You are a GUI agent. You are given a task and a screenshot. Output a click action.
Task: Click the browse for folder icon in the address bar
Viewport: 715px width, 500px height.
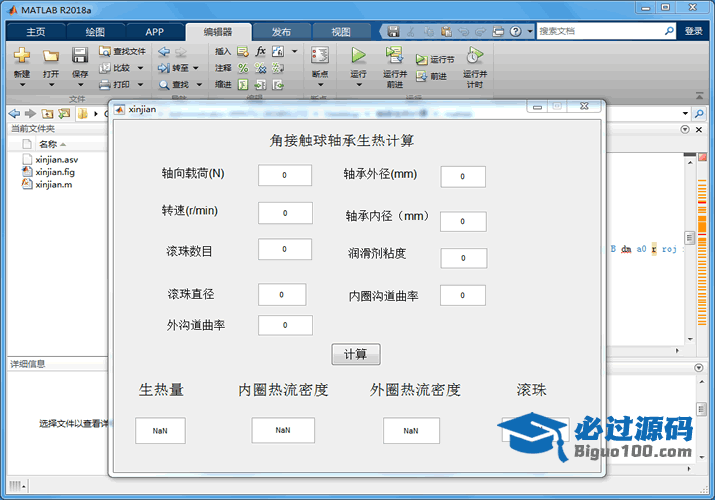64,113
